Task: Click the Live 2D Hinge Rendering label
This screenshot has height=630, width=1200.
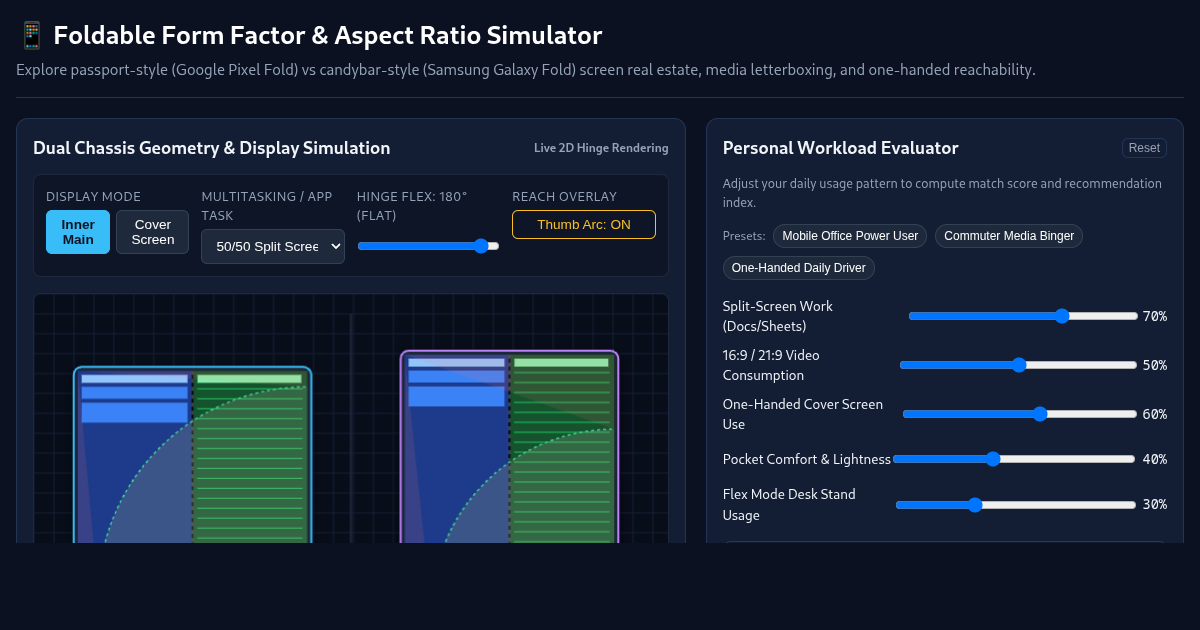Action: pyautogui.click(x=601, y=148)
